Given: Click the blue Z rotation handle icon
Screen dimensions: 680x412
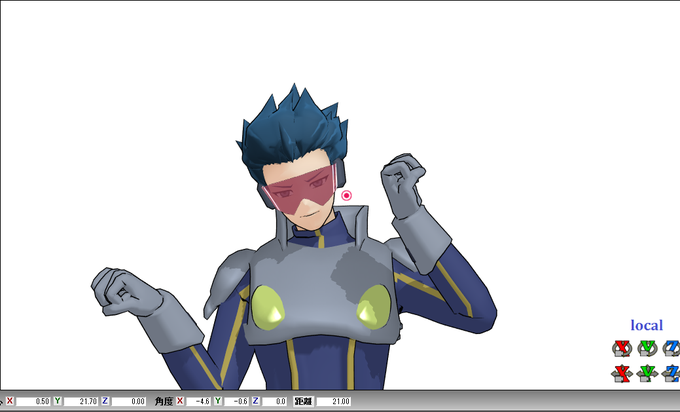Looking at the screenshot, I should click(671, 348).
